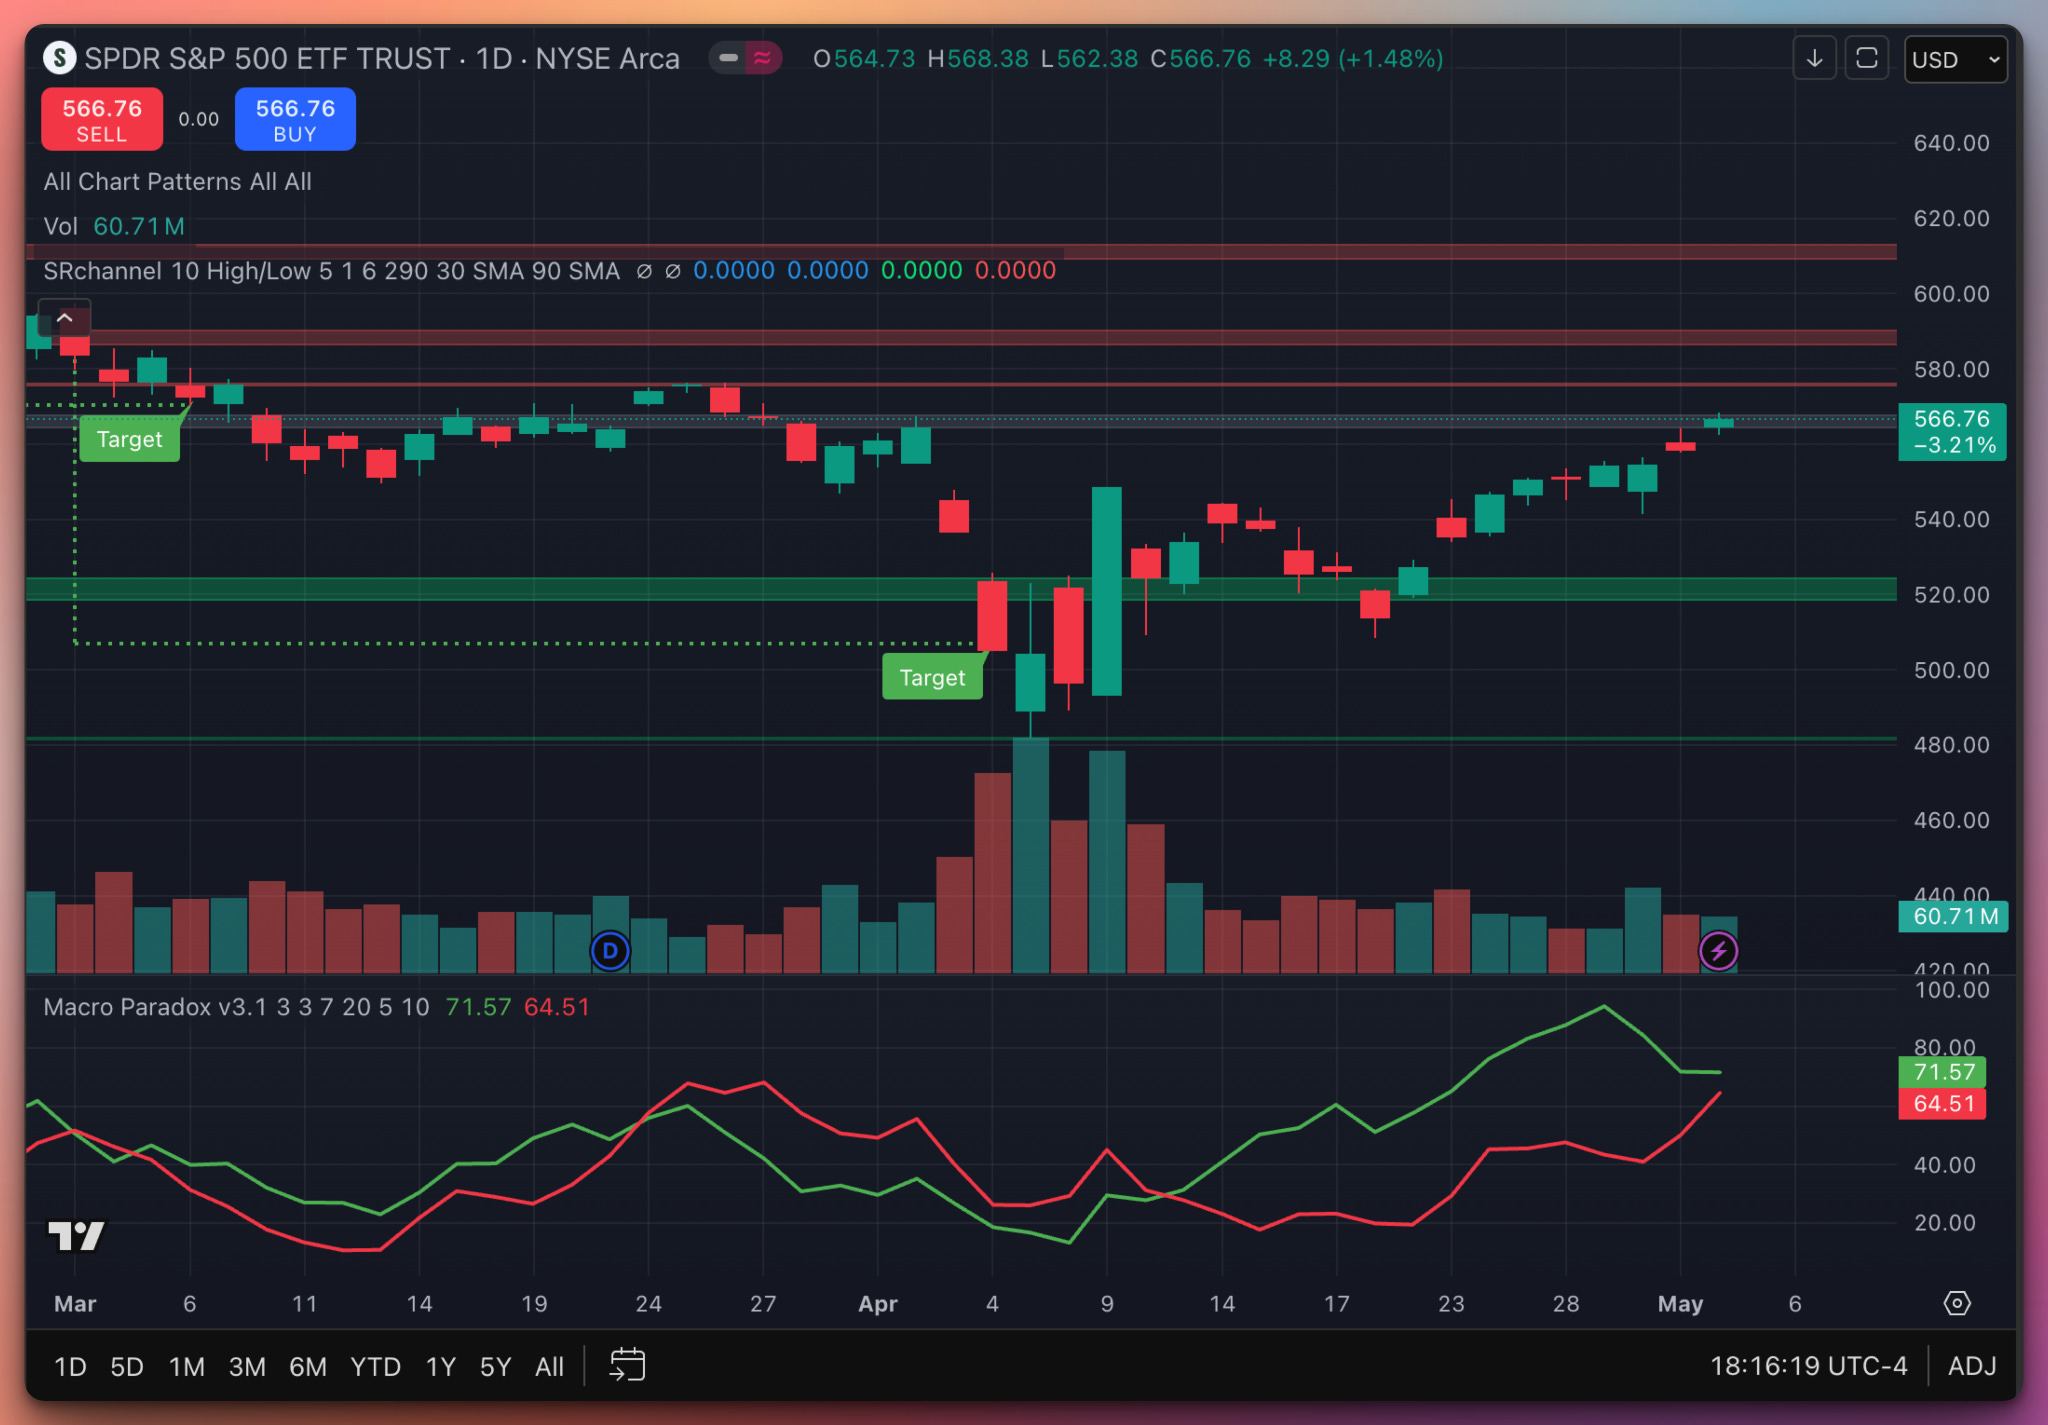Toggle the ADJ adjusted data option
2048x1425 pixels.
(x=1972, y=1366)
